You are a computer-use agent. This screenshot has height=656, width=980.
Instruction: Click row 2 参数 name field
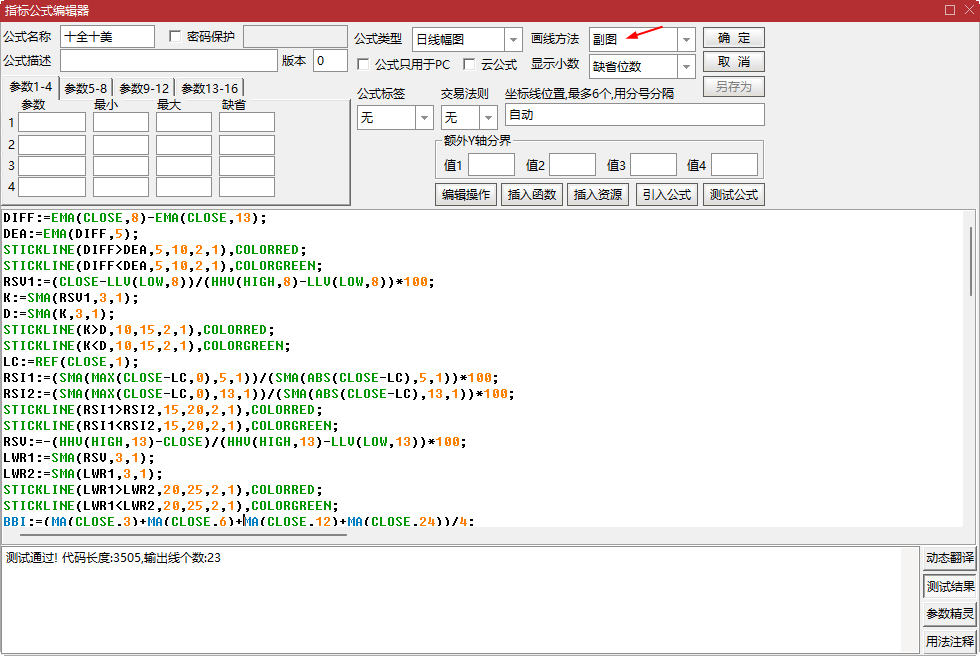(52, 145)
